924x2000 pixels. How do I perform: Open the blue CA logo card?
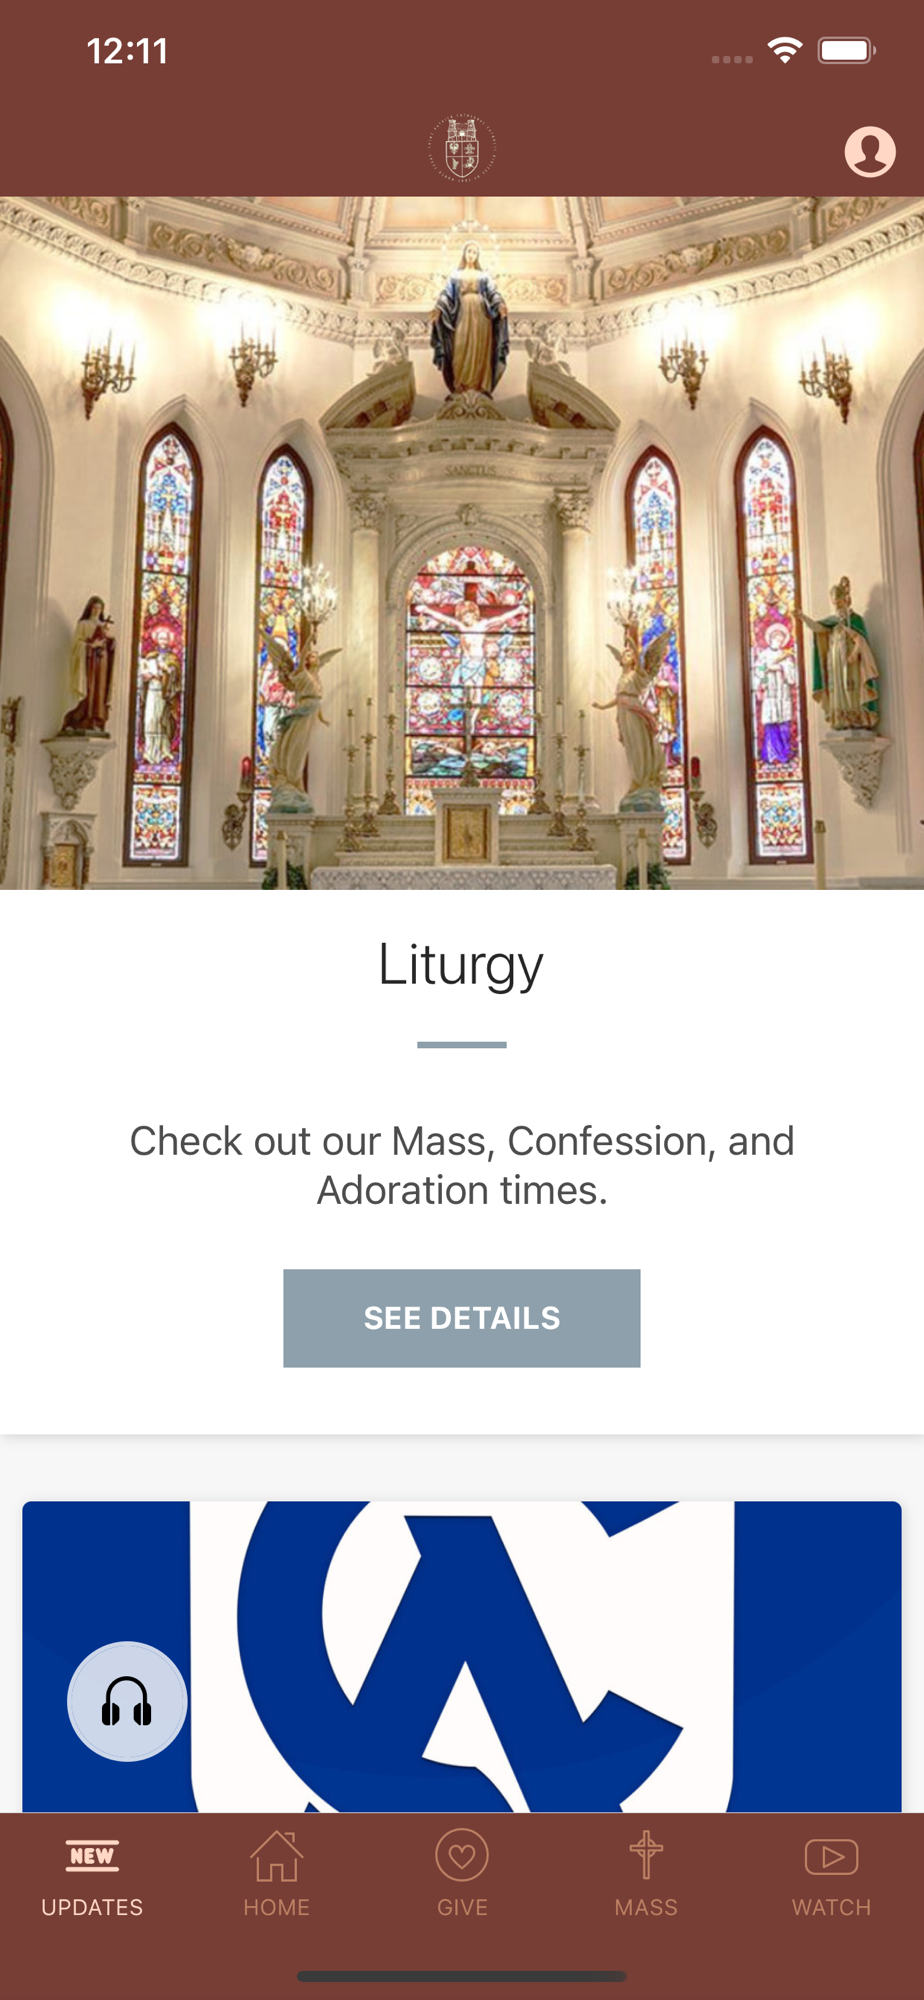click(462, 1656)
